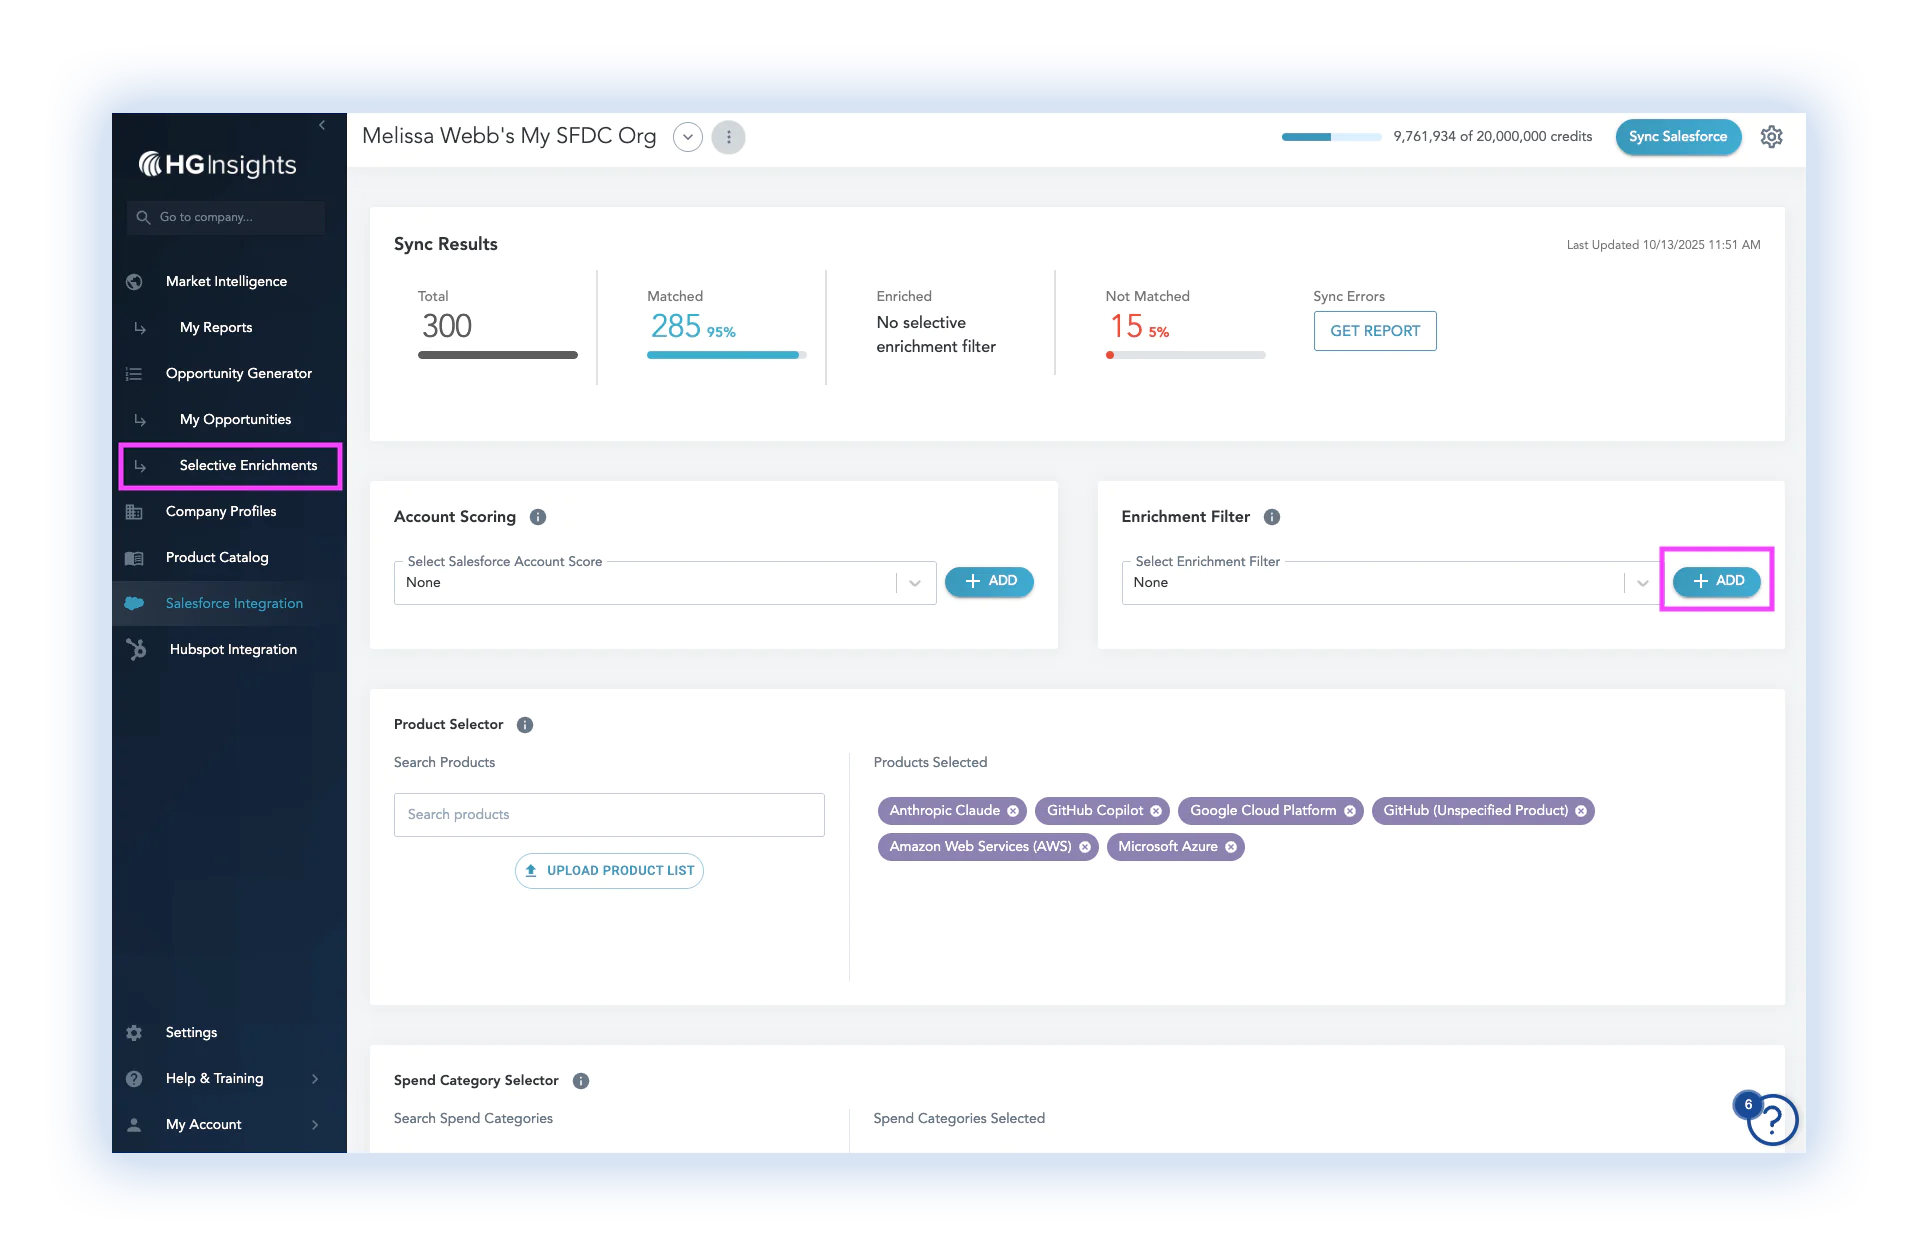Image resolution: width=1932 pixels, height=1245 pixels.
Task: Click the No selective enrichment filter text
Action: (x=936, y=335)
